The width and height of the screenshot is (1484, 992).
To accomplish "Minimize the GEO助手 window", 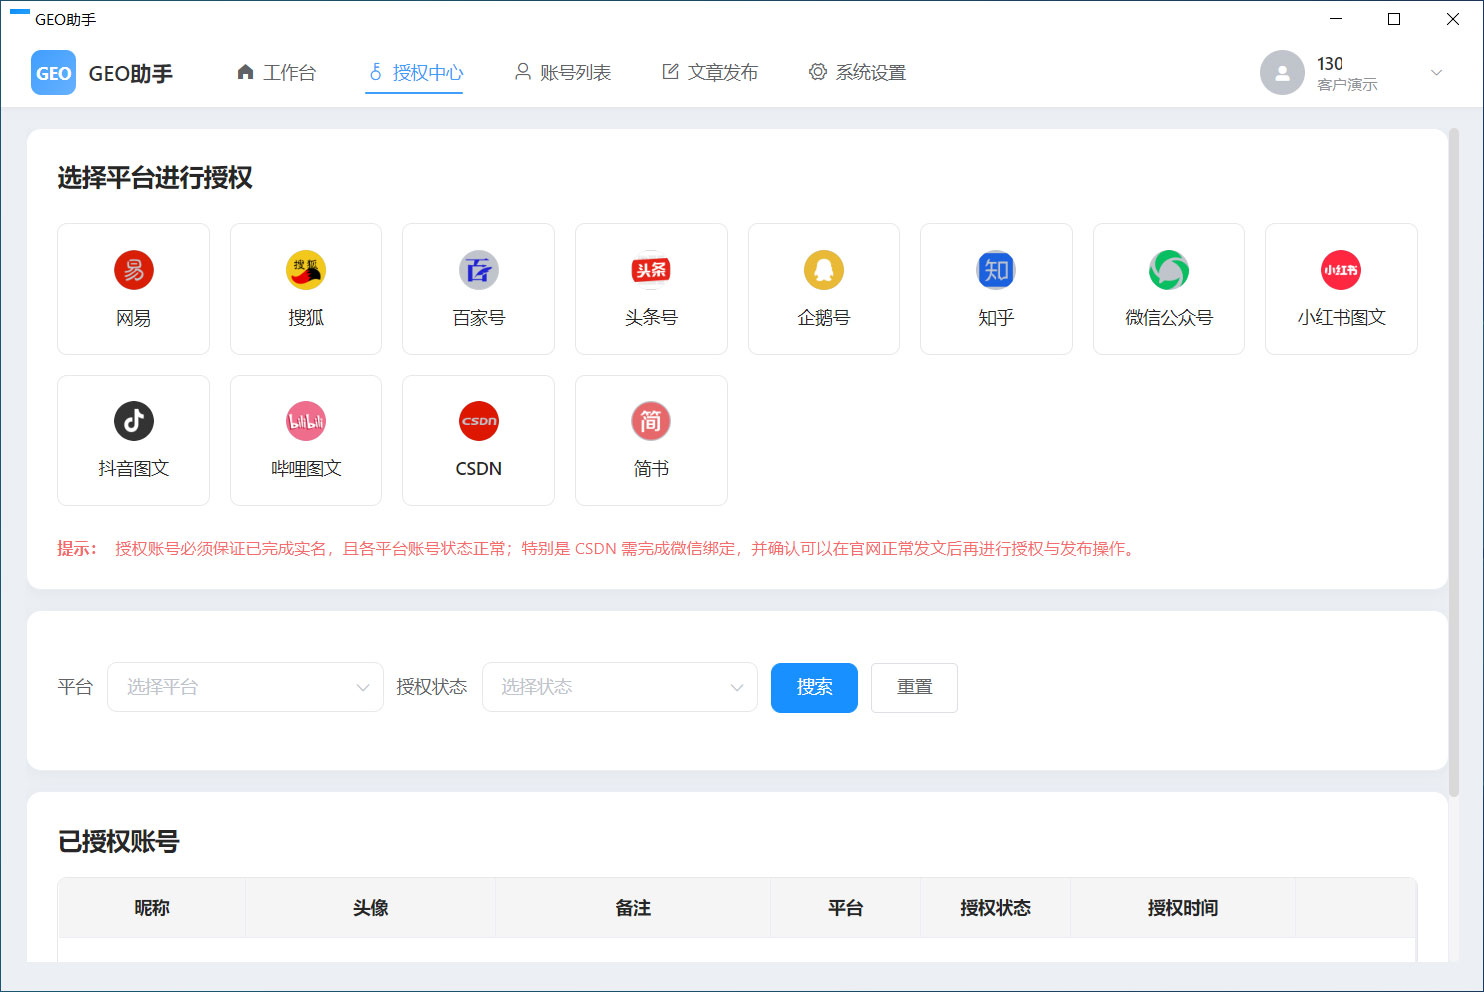I will [1336, 19].
